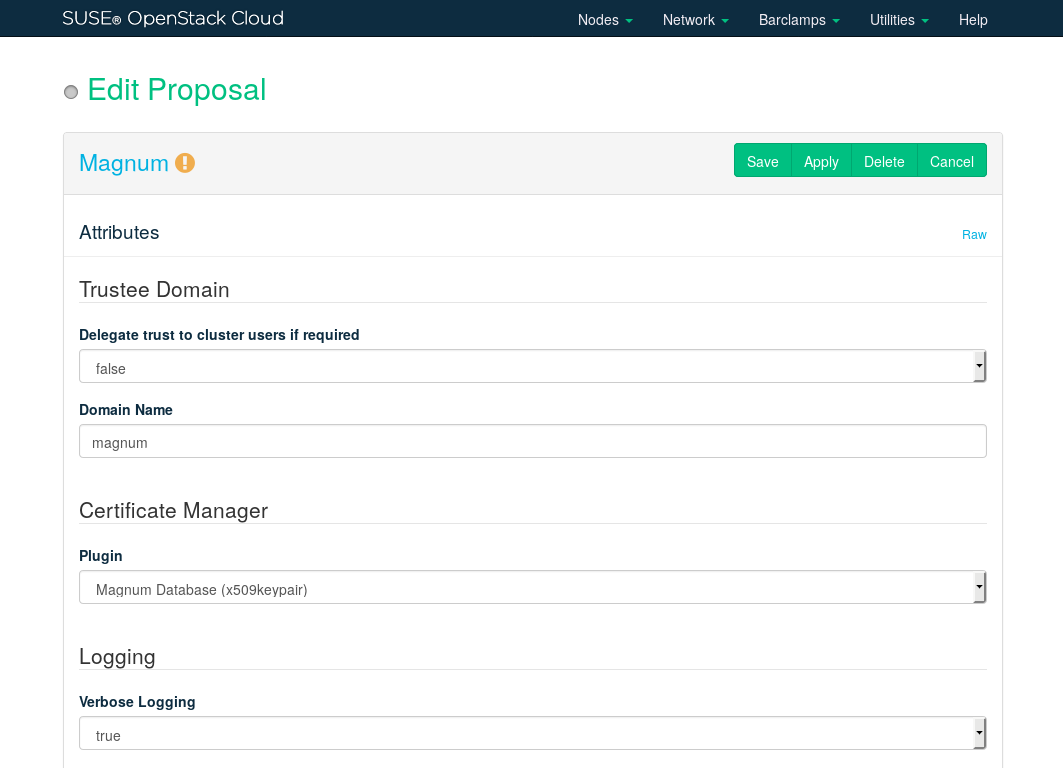Screen dimensions: 1063x768
Task: Open the Utilities dropdown menu
Action: tap(899, 20)
